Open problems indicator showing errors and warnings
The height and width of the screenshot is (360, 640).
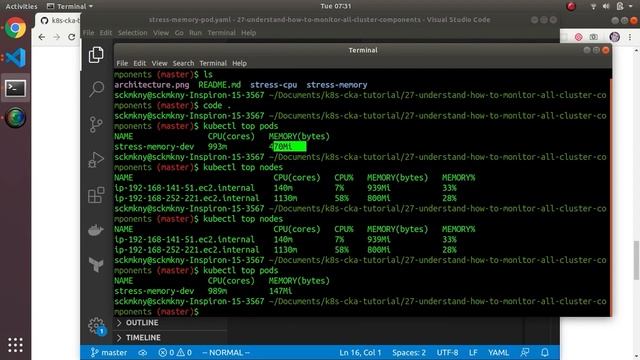[x=175, y=353]
